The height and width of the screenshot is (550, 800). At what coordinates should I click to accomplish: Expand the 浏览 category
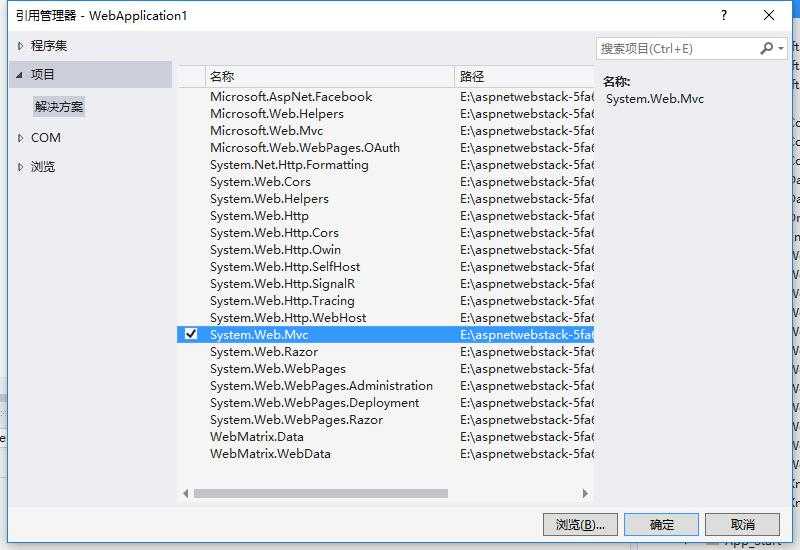(20, 167)
